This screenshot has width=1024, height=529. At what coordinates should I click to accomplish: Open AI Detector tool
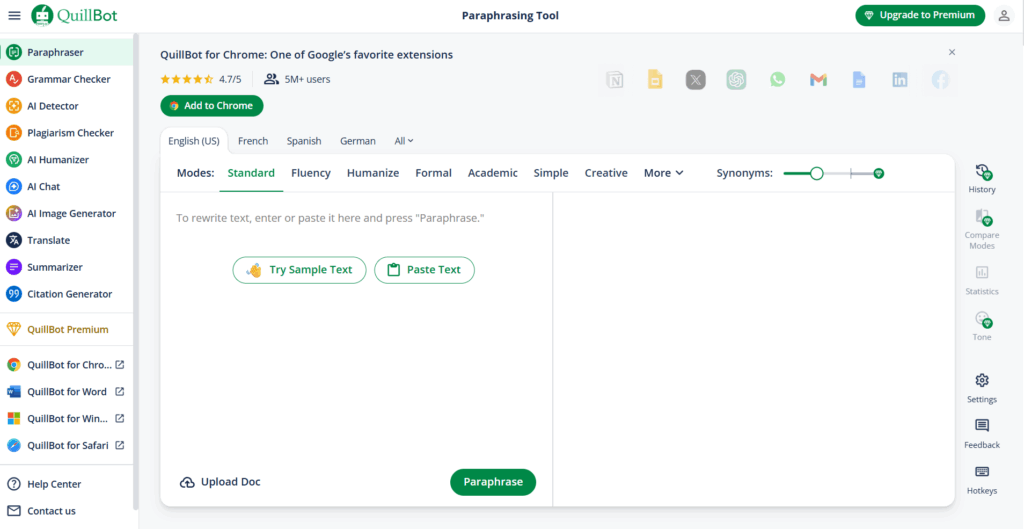pyautogui.click(x=67, y=106)
